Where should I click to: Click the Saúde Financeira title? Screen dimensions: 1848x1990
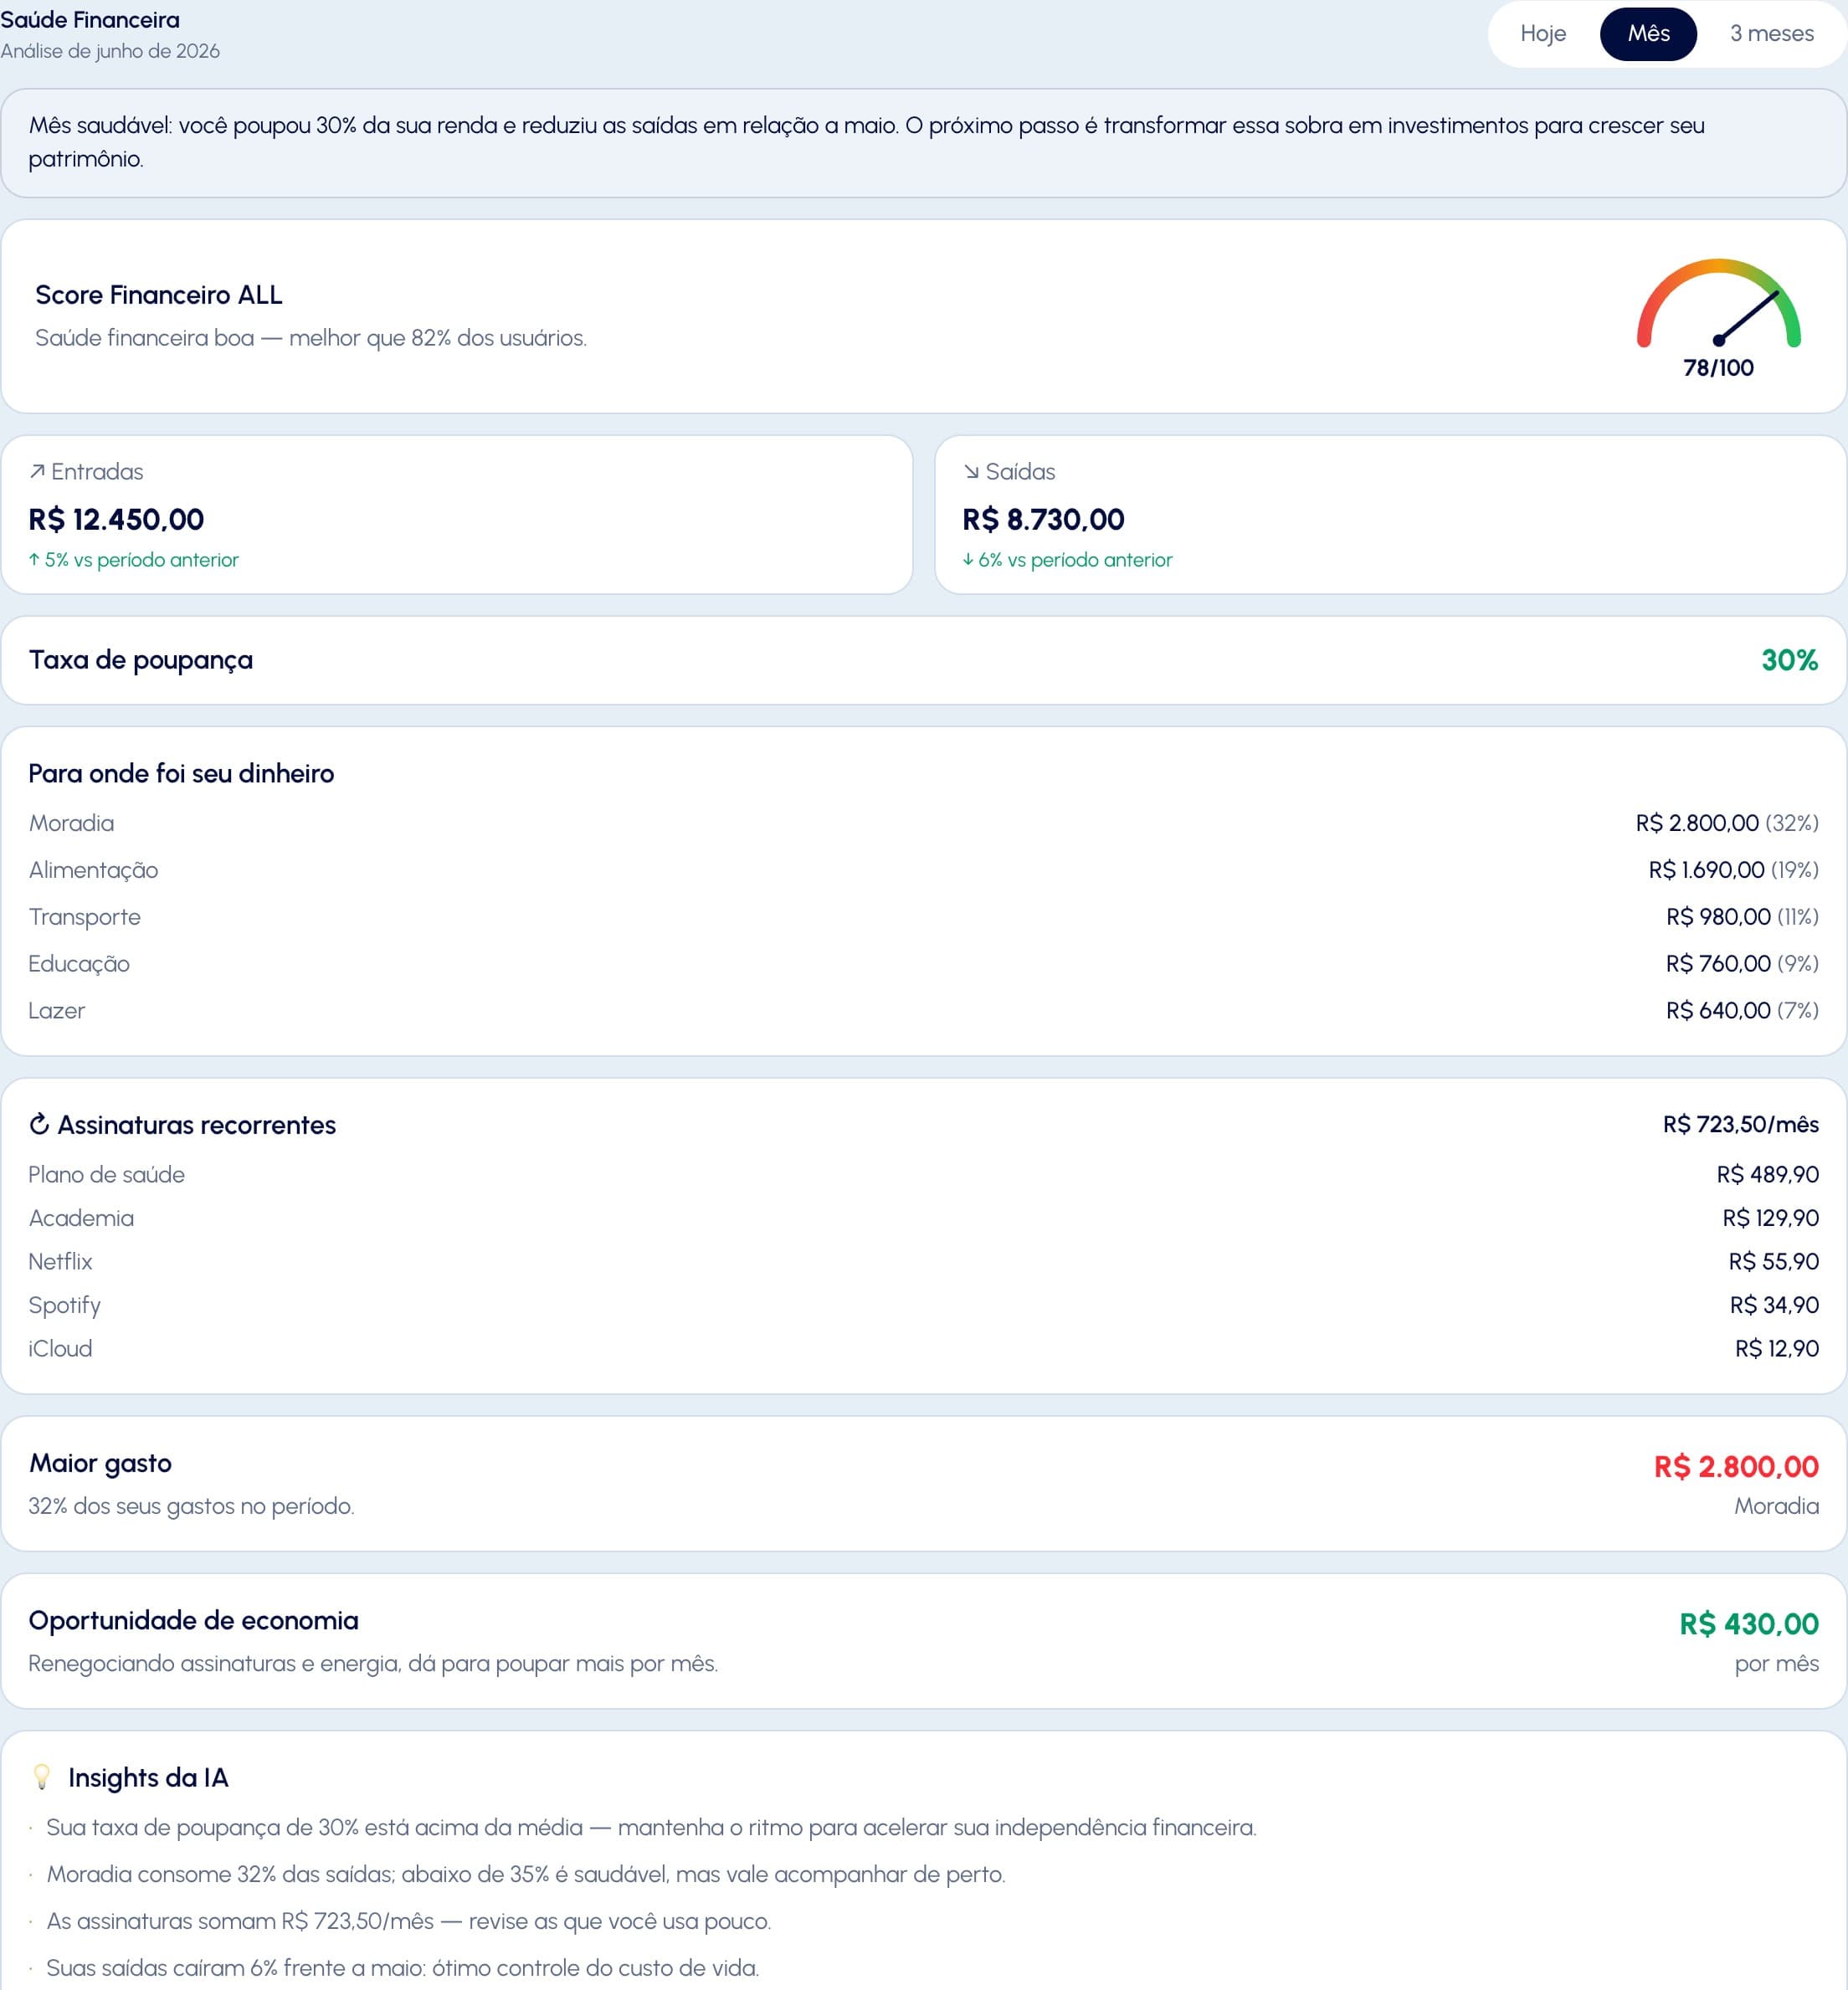click(90, 20)
